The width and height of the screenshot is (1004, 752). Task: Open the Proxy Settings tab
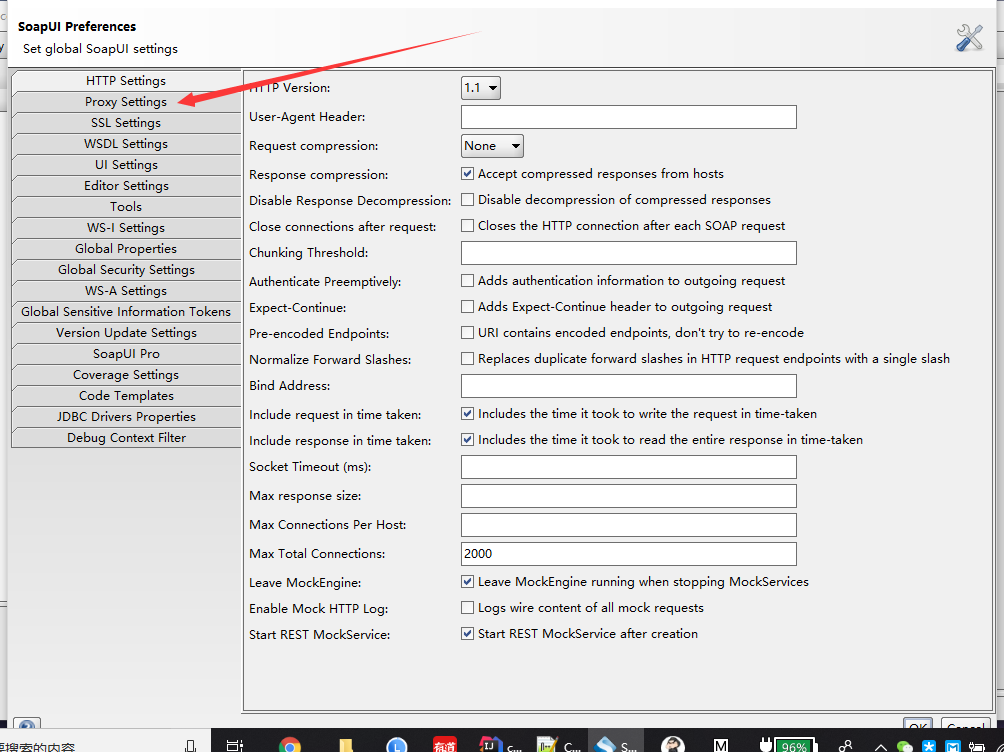(x=126, y=102)
